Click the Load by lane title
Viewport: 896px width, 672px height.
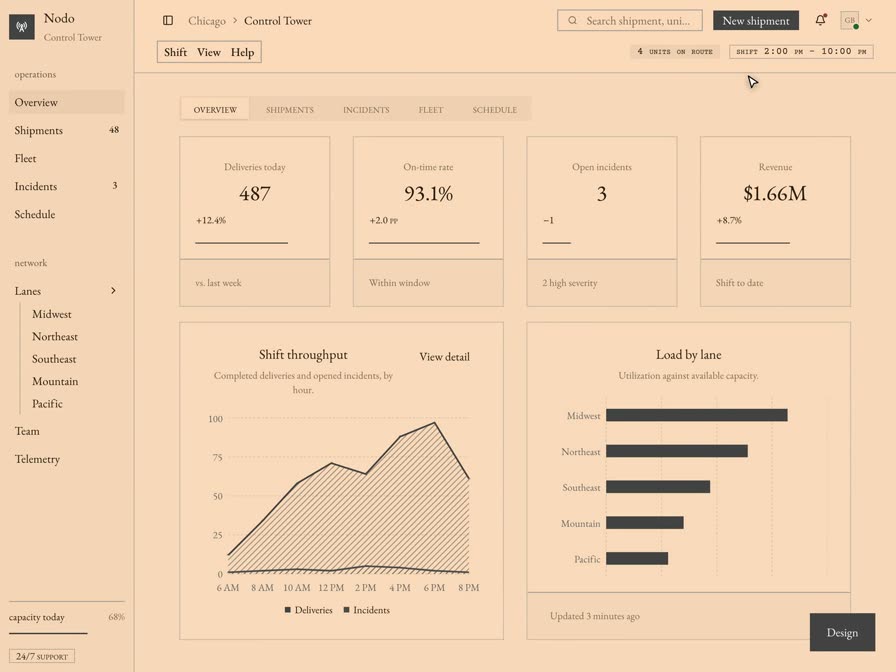(x=689, y=355)
